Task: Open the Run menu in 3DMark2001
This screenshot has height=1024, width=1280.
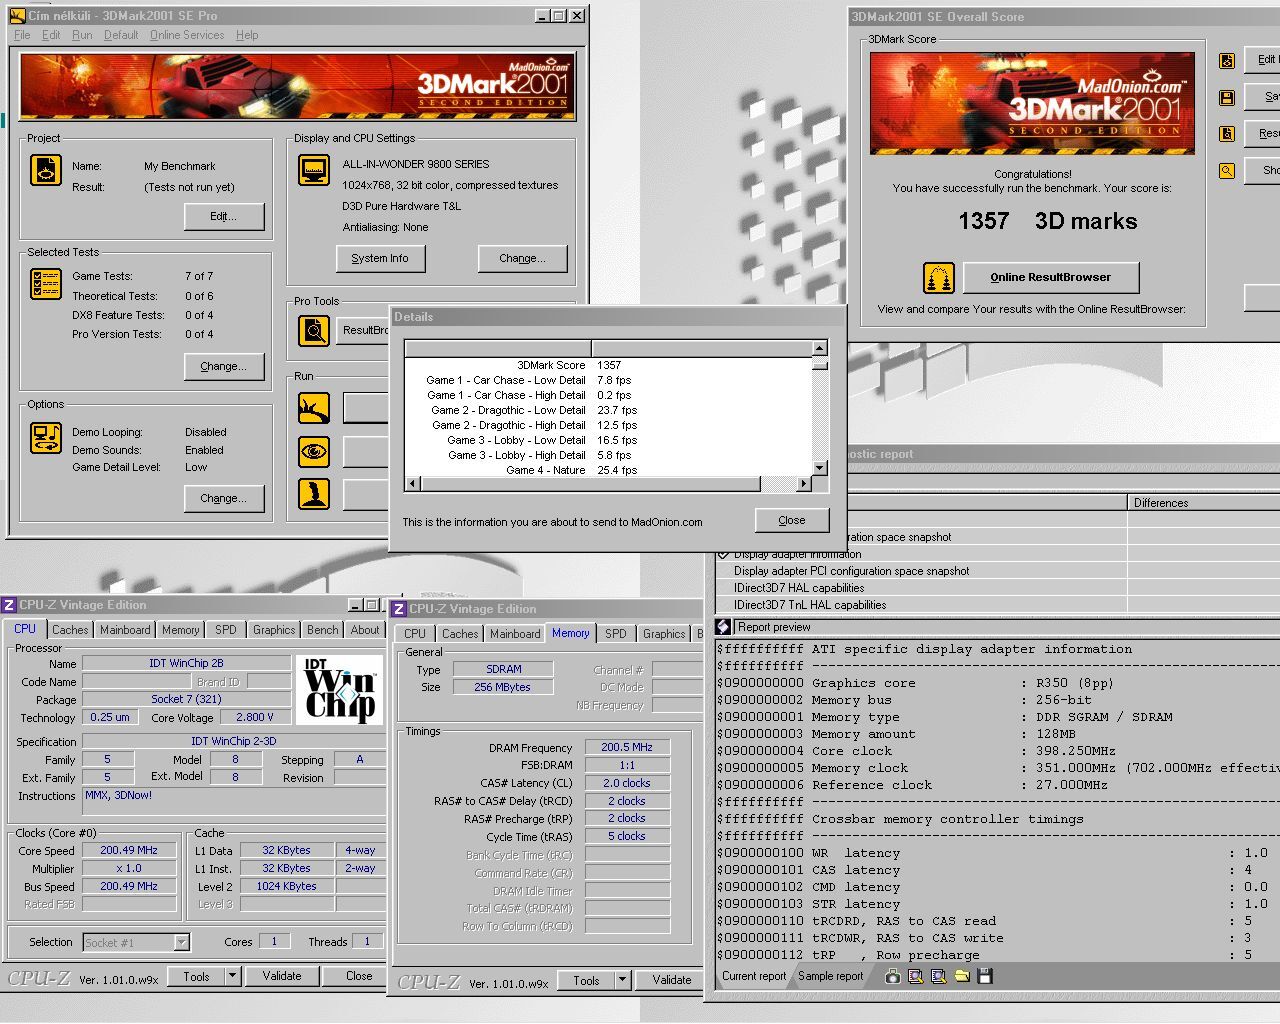Action: (x=82, y=35)
